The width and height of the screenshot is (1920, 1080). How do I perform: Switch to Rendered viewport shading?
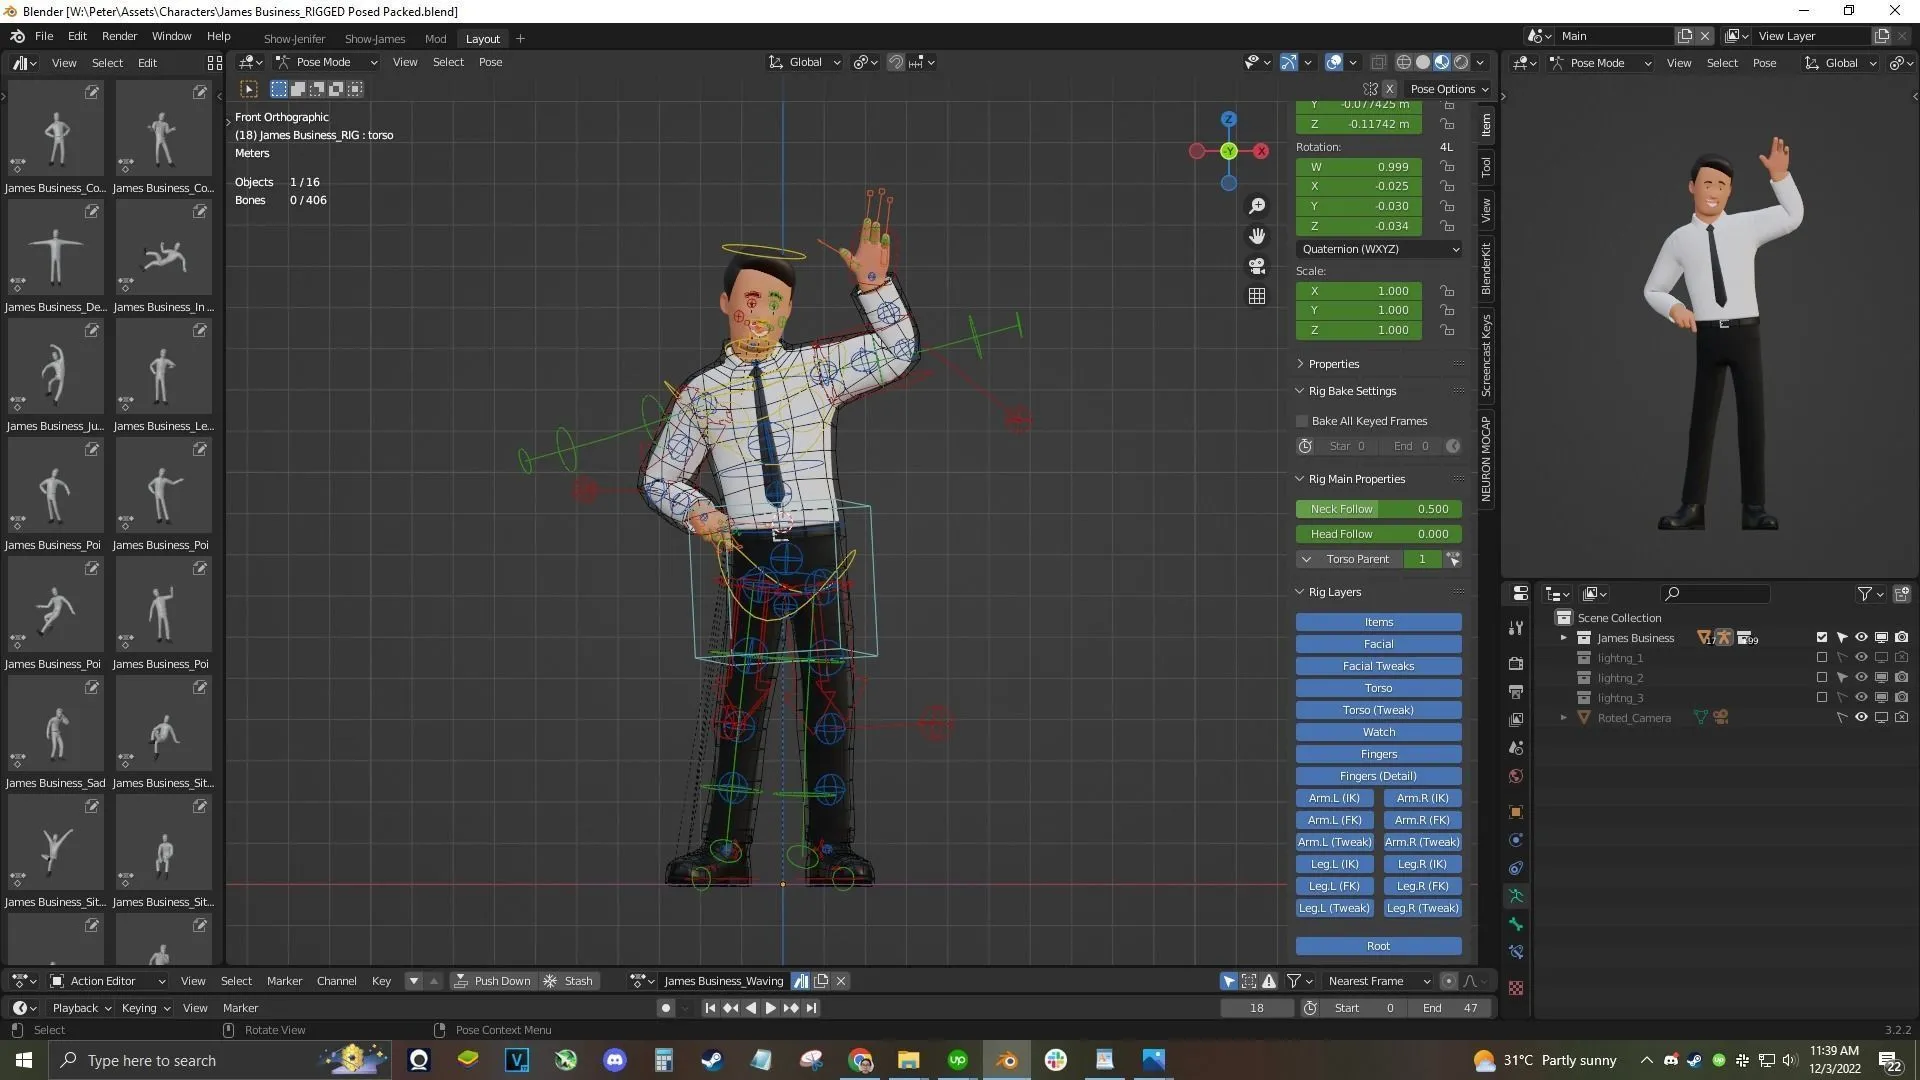1461,62
